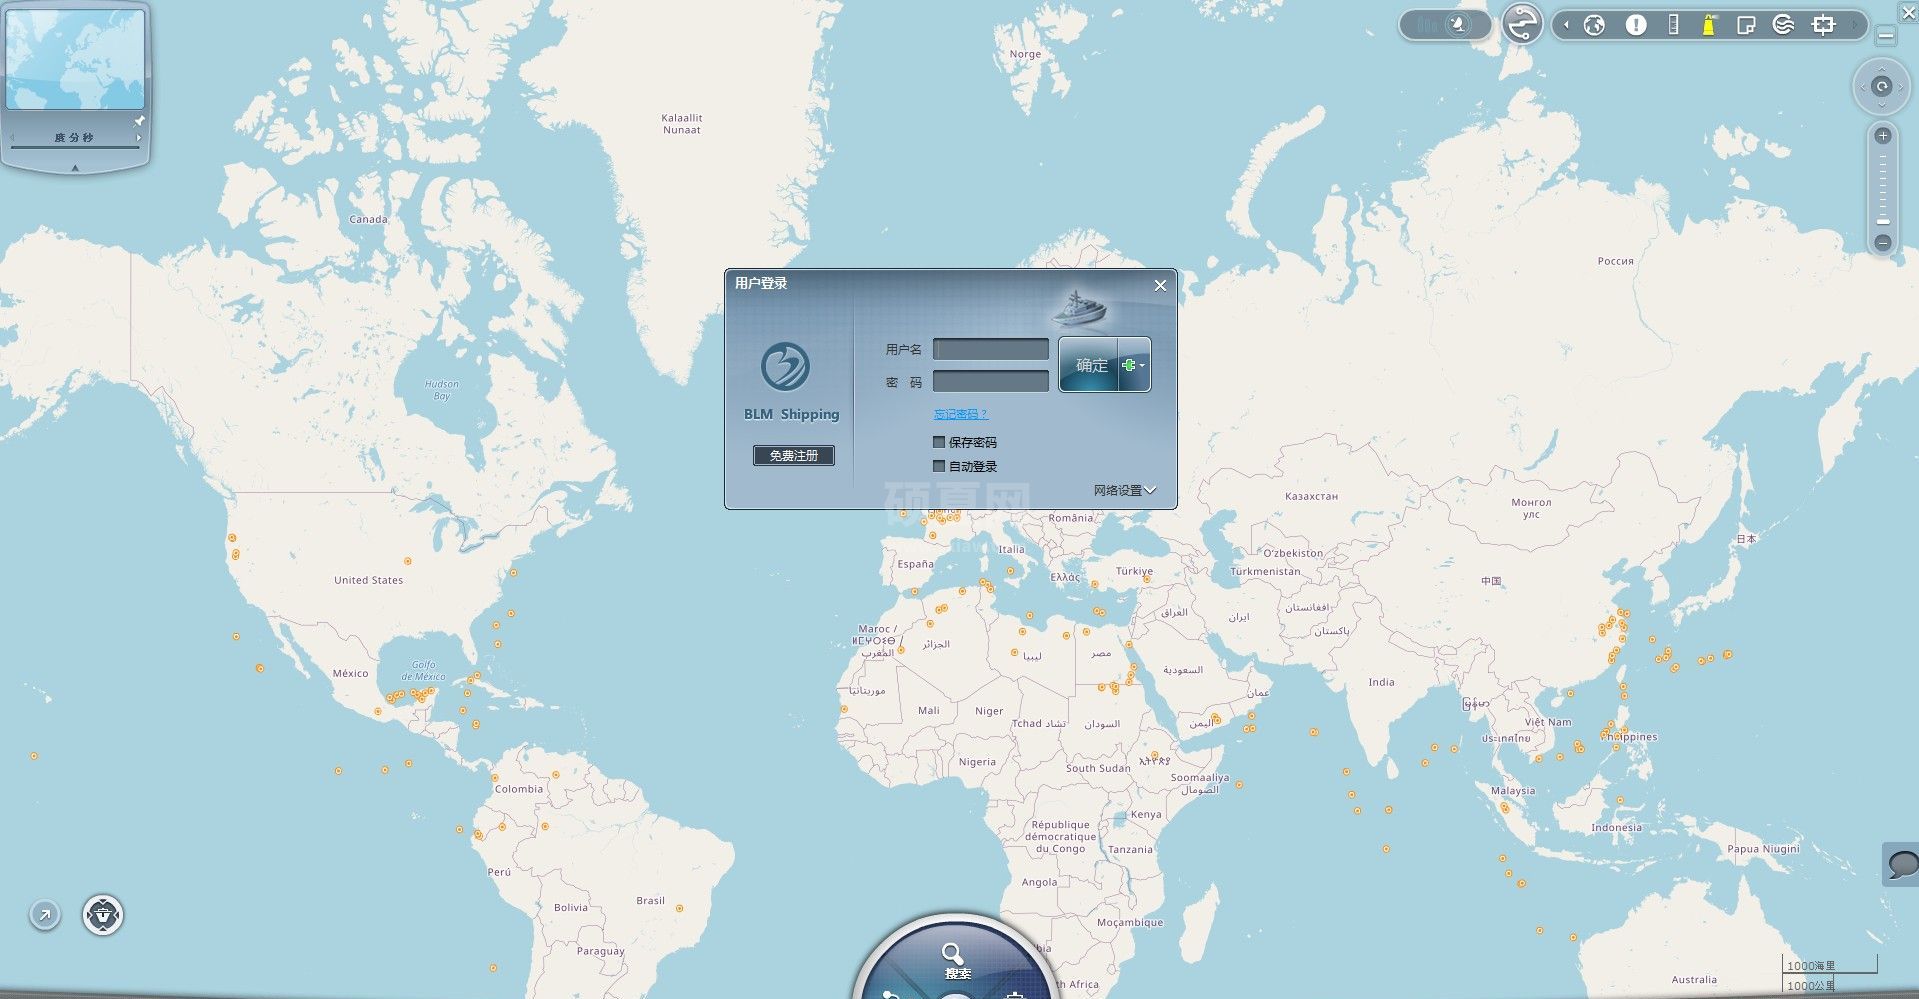This screenshot has width=1919, height=999.
Task: Collapse toolbar with left arrow
Action: (1566, 25)
